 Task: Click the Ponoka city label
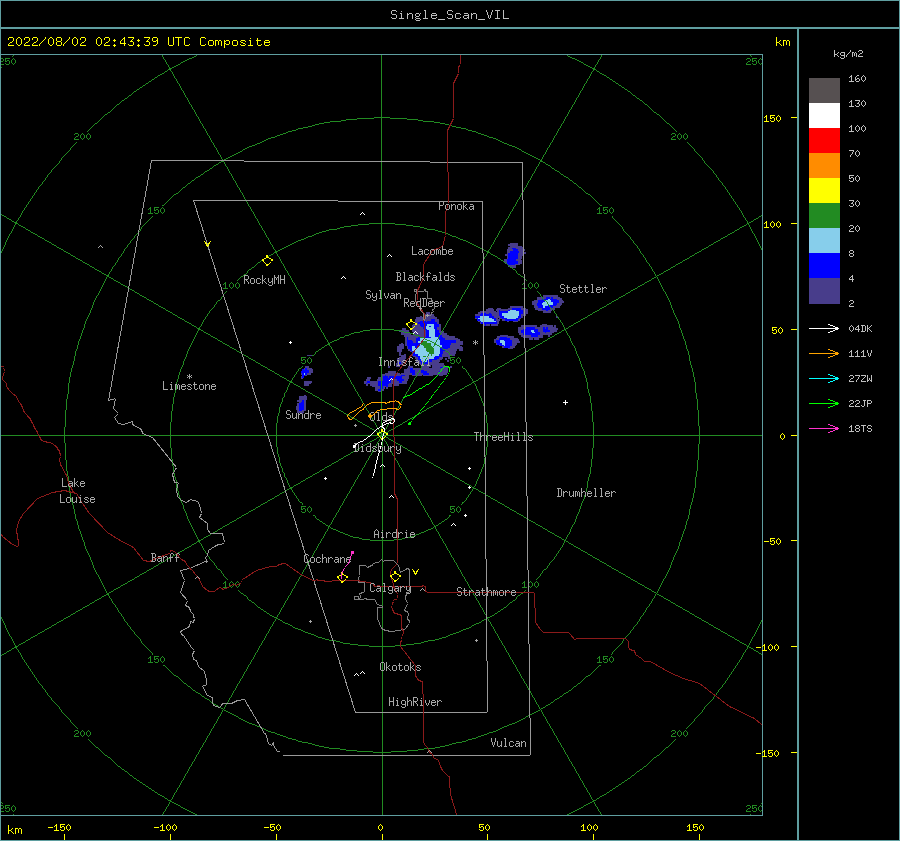tap(456, 206)
